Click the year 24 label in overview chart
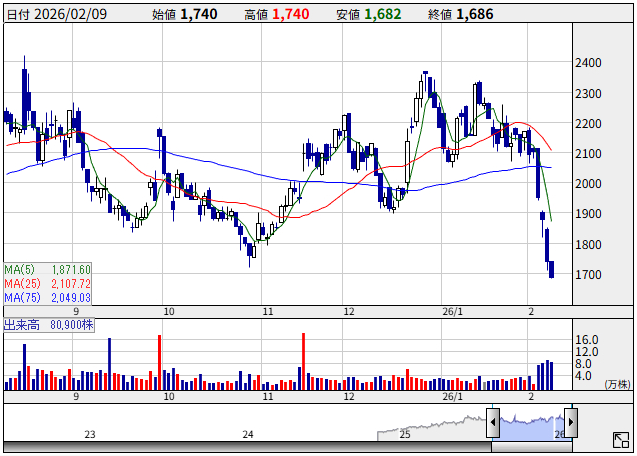637x456 pixels. point(248,434)
